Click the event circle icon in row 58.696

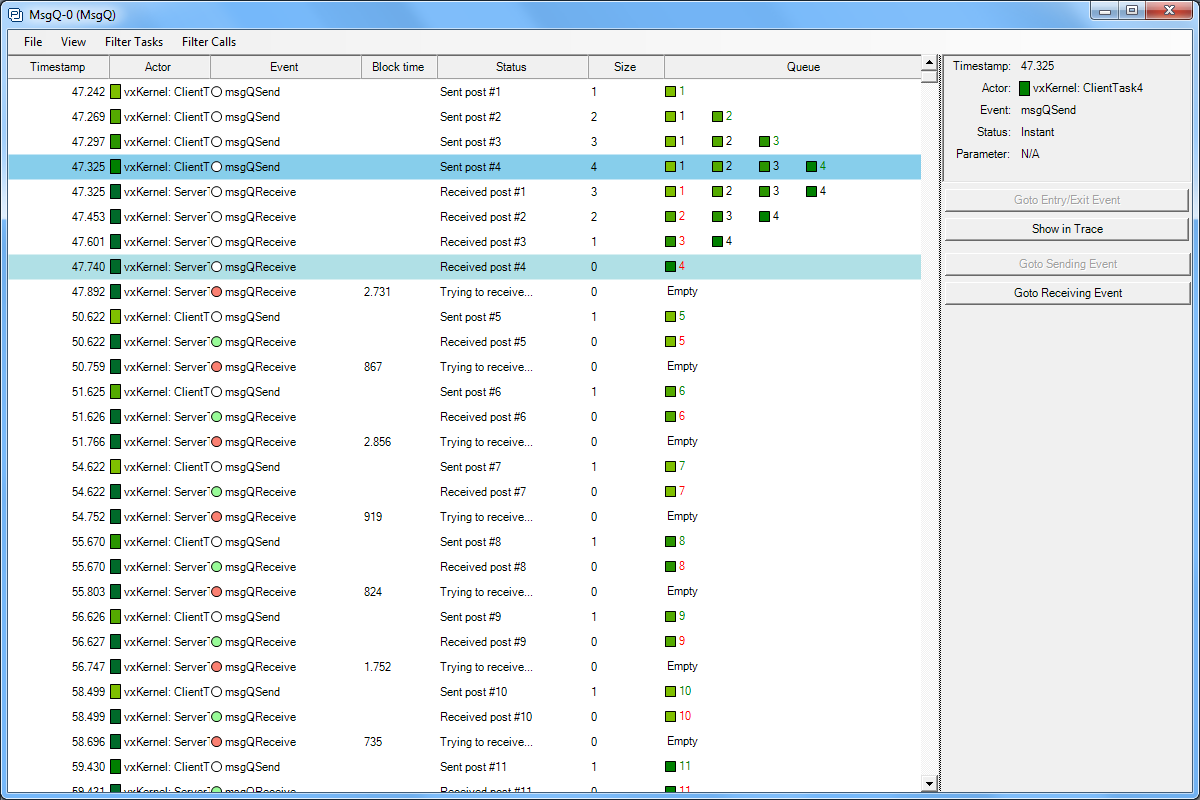pos(217,742)
